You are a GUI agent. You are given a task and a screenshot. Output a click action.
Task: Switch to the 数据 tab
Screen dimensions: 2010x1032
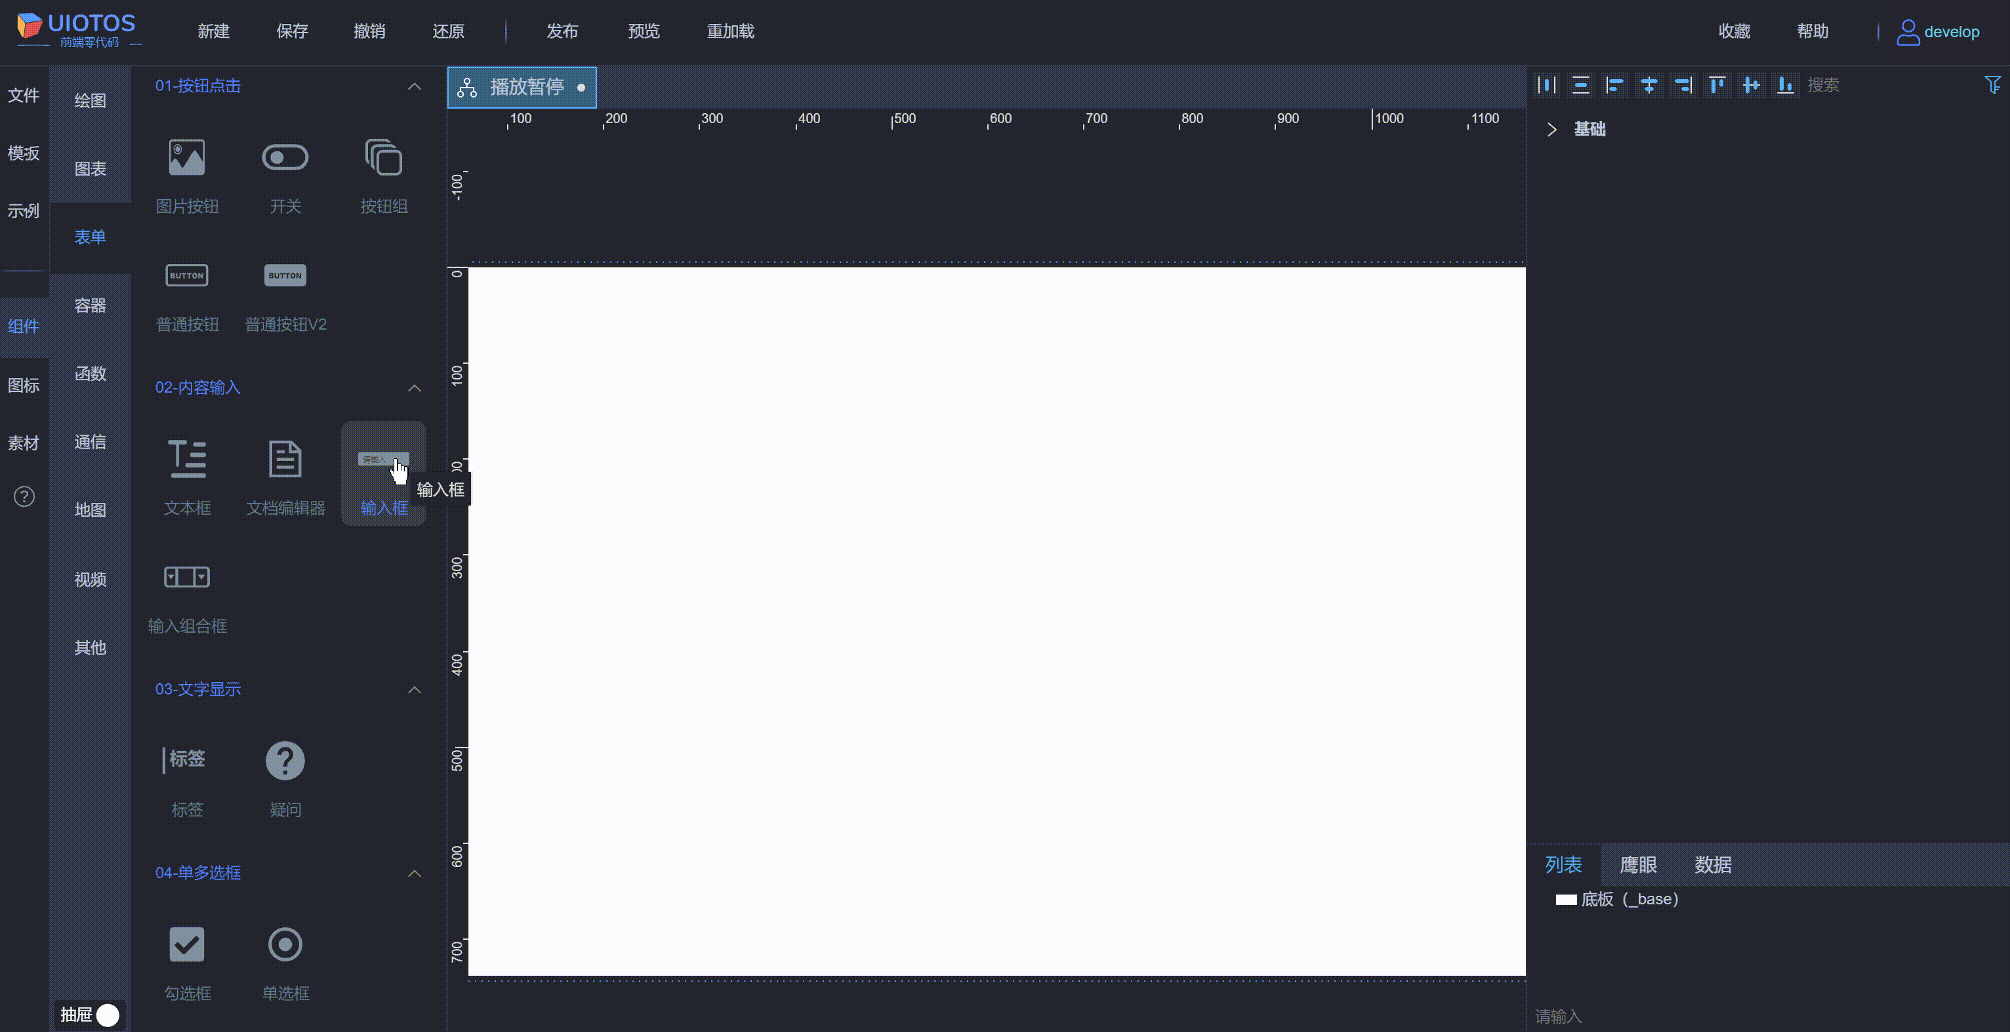click(x=1713, y=864)
